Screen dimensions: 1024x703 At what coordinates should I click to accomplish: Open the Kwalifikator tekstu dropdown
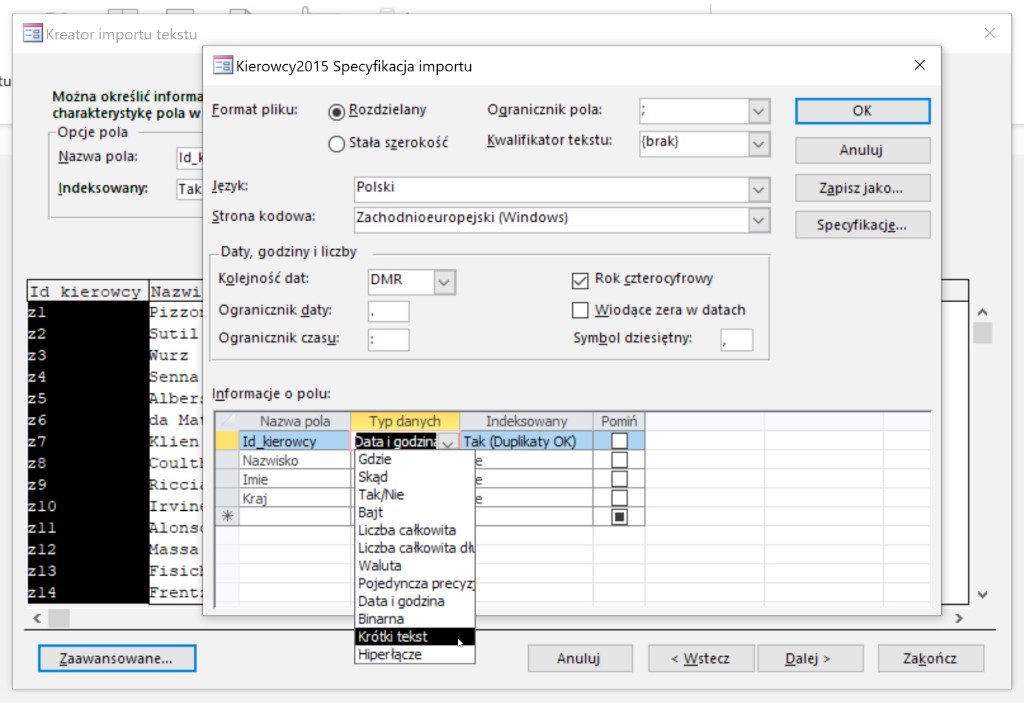(759, 143)
